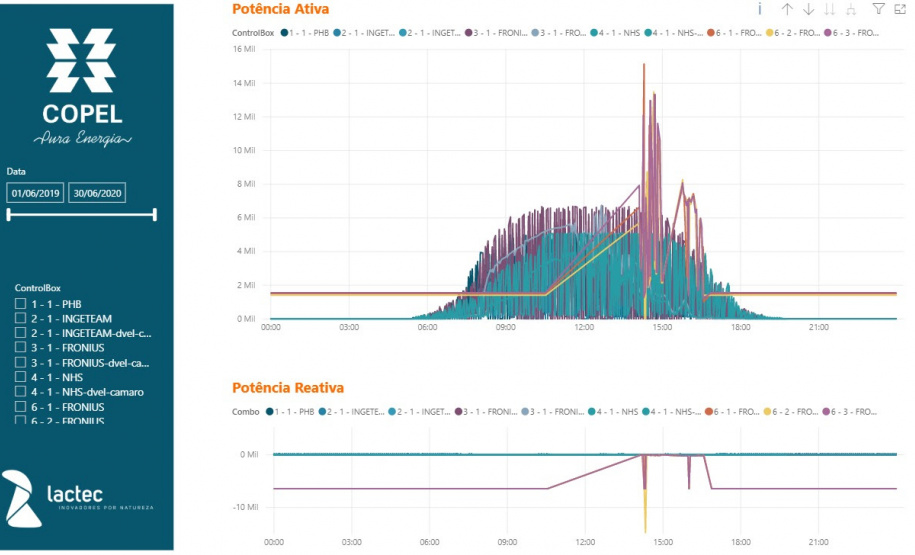The height and width of the screenshot is (555, 915).
Task: Click the start date field 01/06/2019
Action: pyautogui.click(x=37, y=193)
